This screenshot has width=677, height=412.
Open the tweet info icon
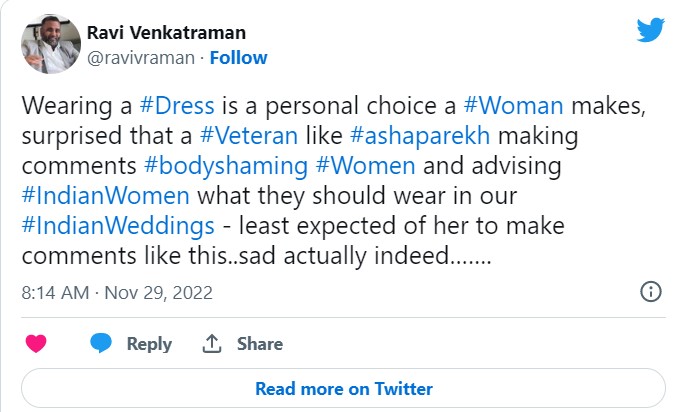point(650,292)
